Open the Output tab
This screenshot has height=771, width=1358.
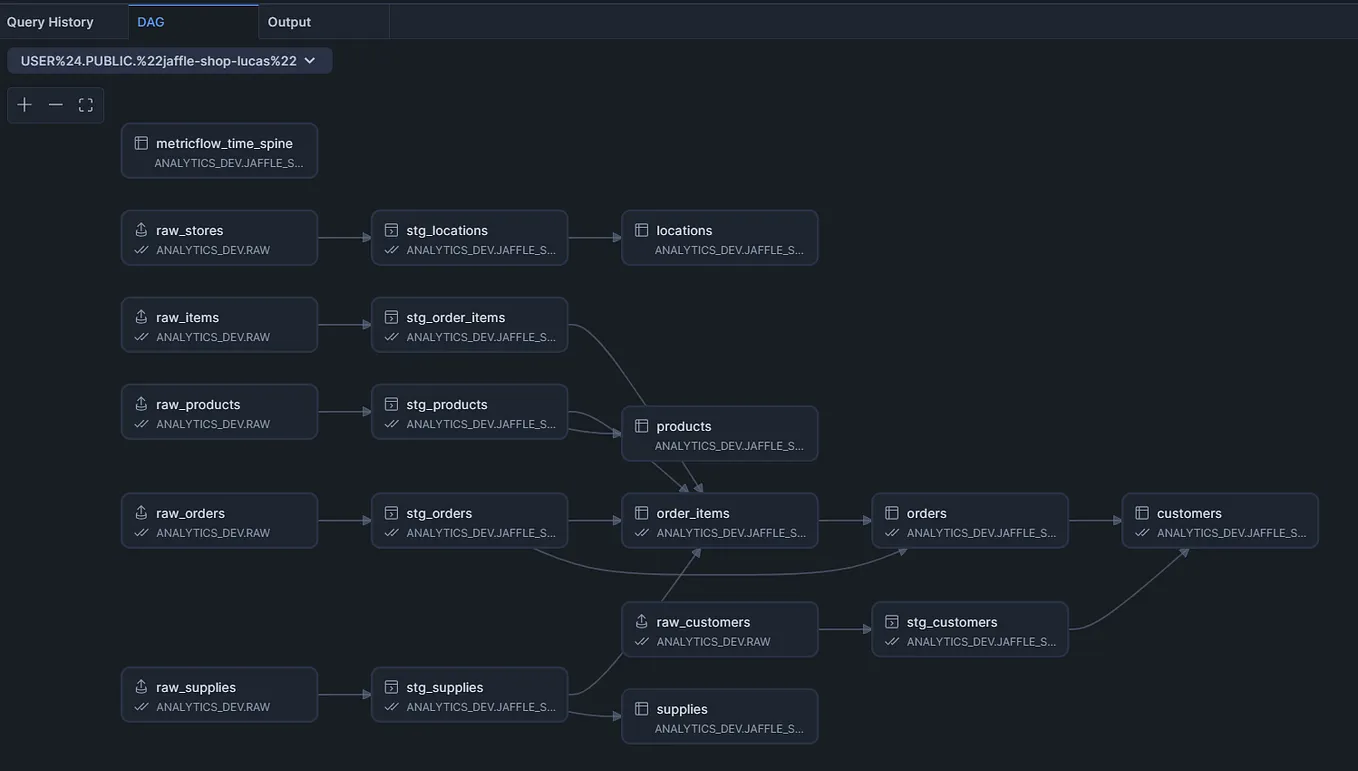click(289, 21)
